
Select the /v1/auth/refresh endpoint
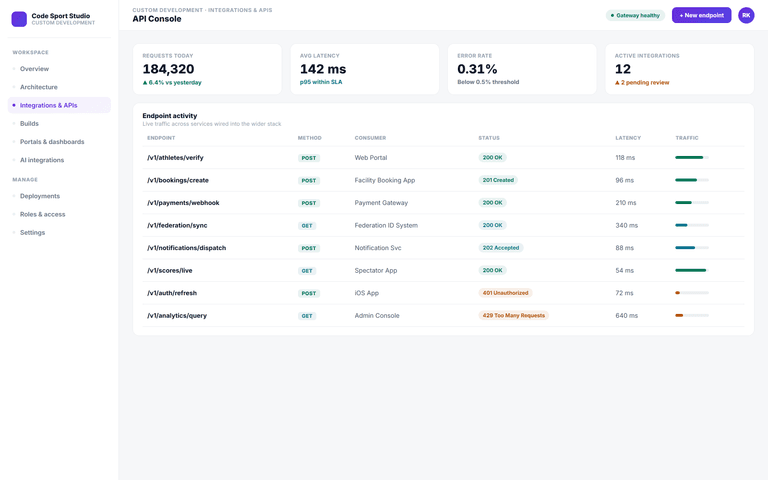click(x=172, y=293)
